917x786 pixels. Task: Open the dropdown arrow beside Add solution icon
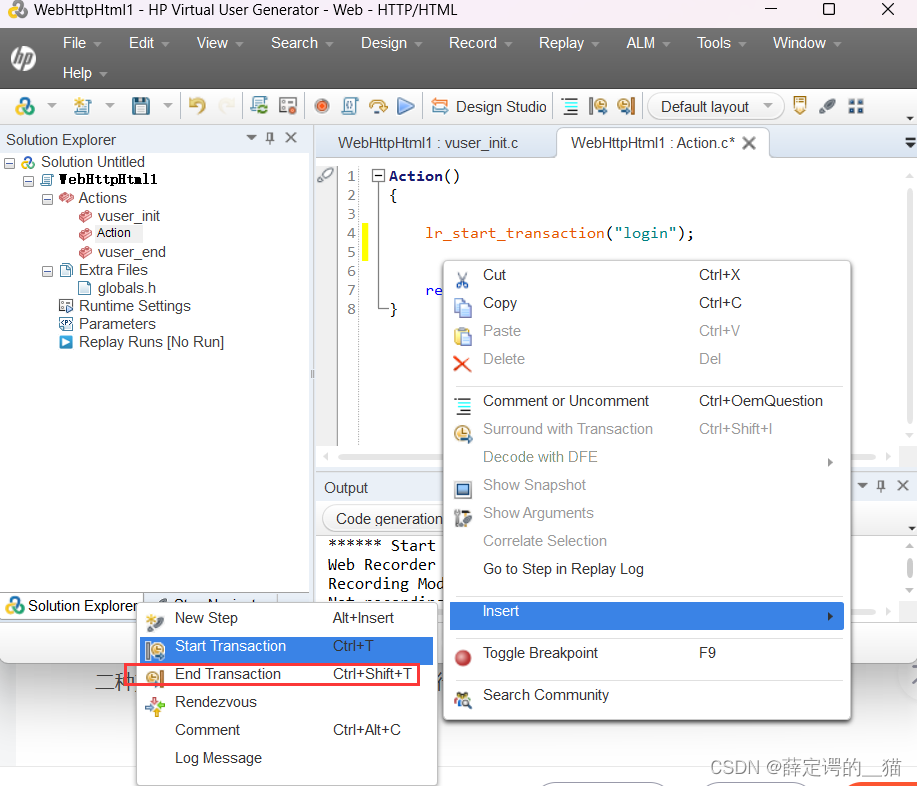51,106
